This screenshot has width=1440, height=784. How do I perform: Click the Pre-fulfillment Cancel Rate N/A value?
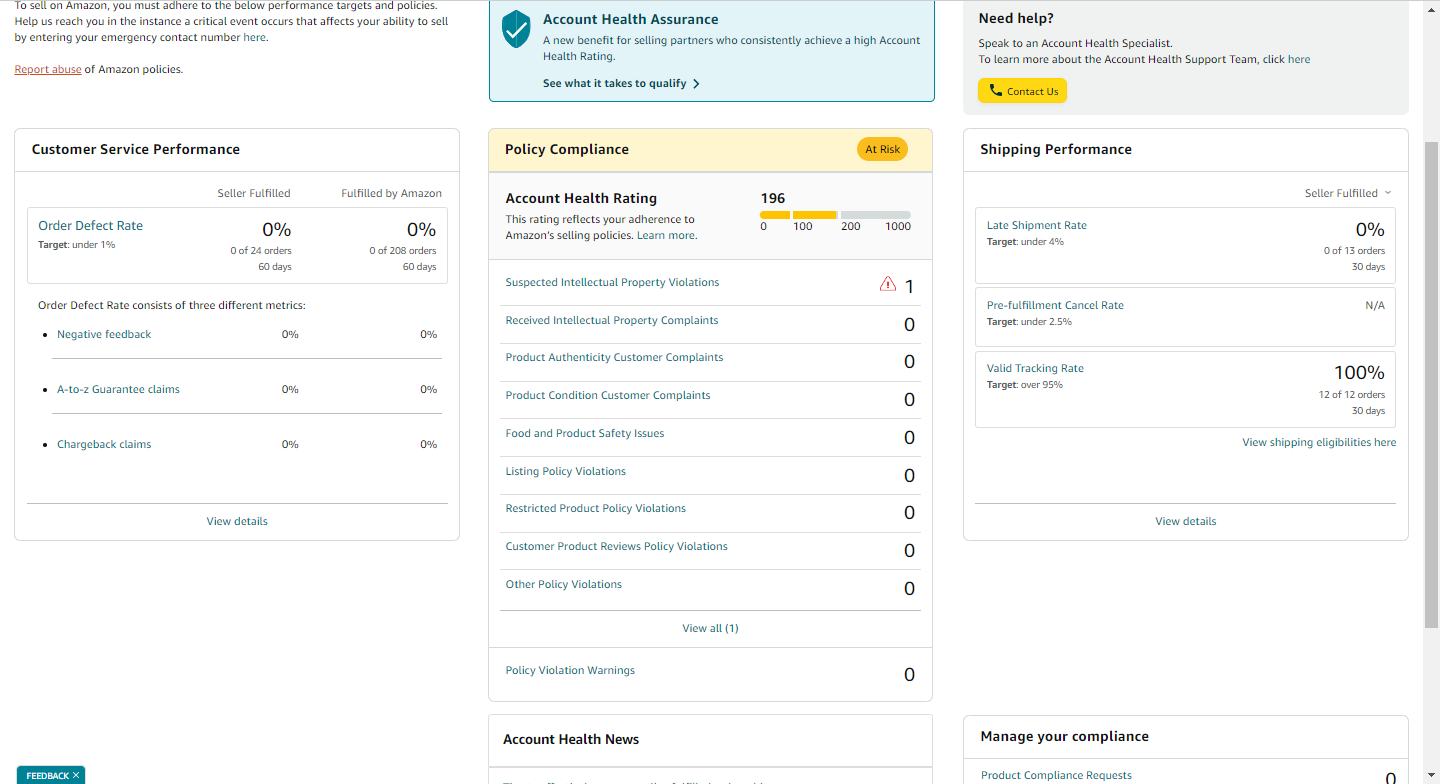click(x=1375, y=305)
